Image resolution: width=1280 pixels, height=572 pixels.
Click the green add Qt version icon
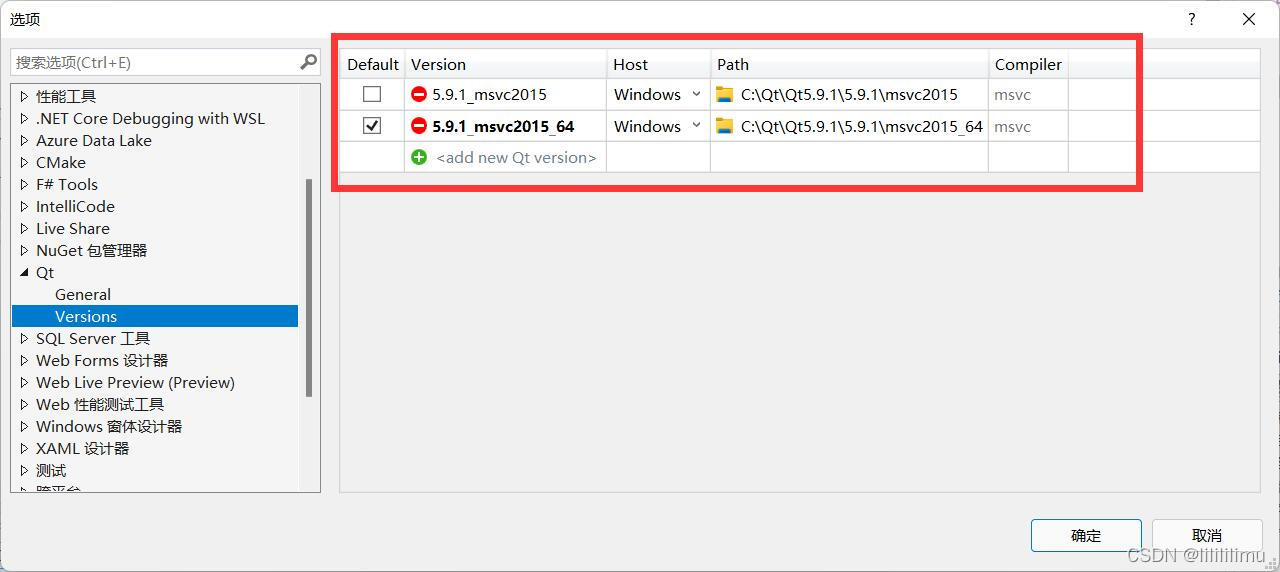pos(419,157)
